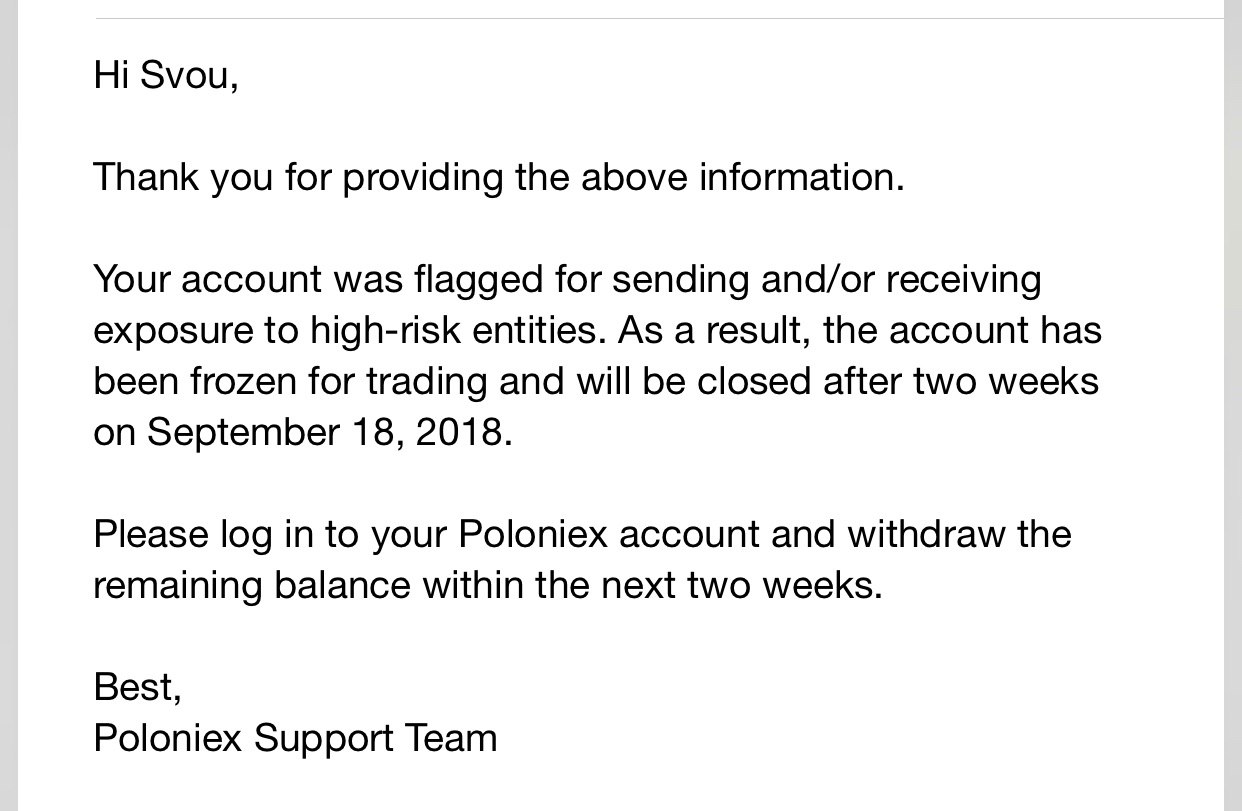
Task: Click the phrase 'high-risk entities'
Action: click(x=458, y=331)
